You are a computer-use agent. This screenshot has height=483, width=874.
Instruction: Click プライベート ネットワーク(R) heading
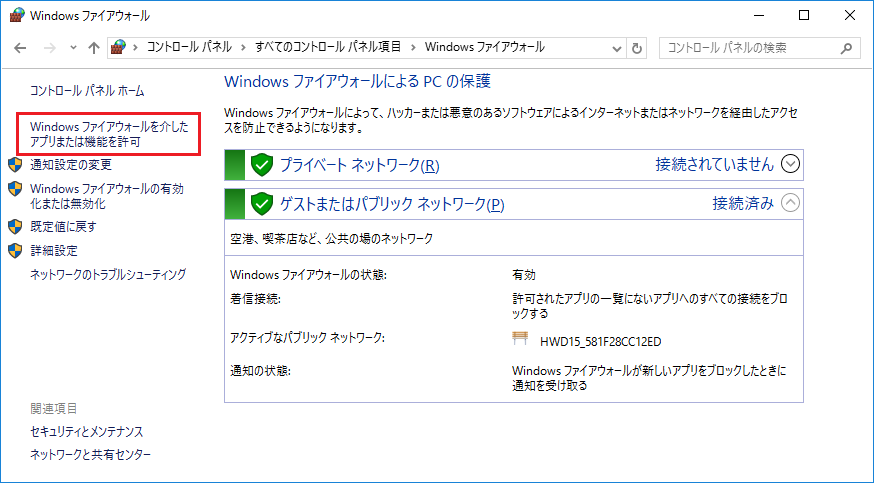click(360, 165)
